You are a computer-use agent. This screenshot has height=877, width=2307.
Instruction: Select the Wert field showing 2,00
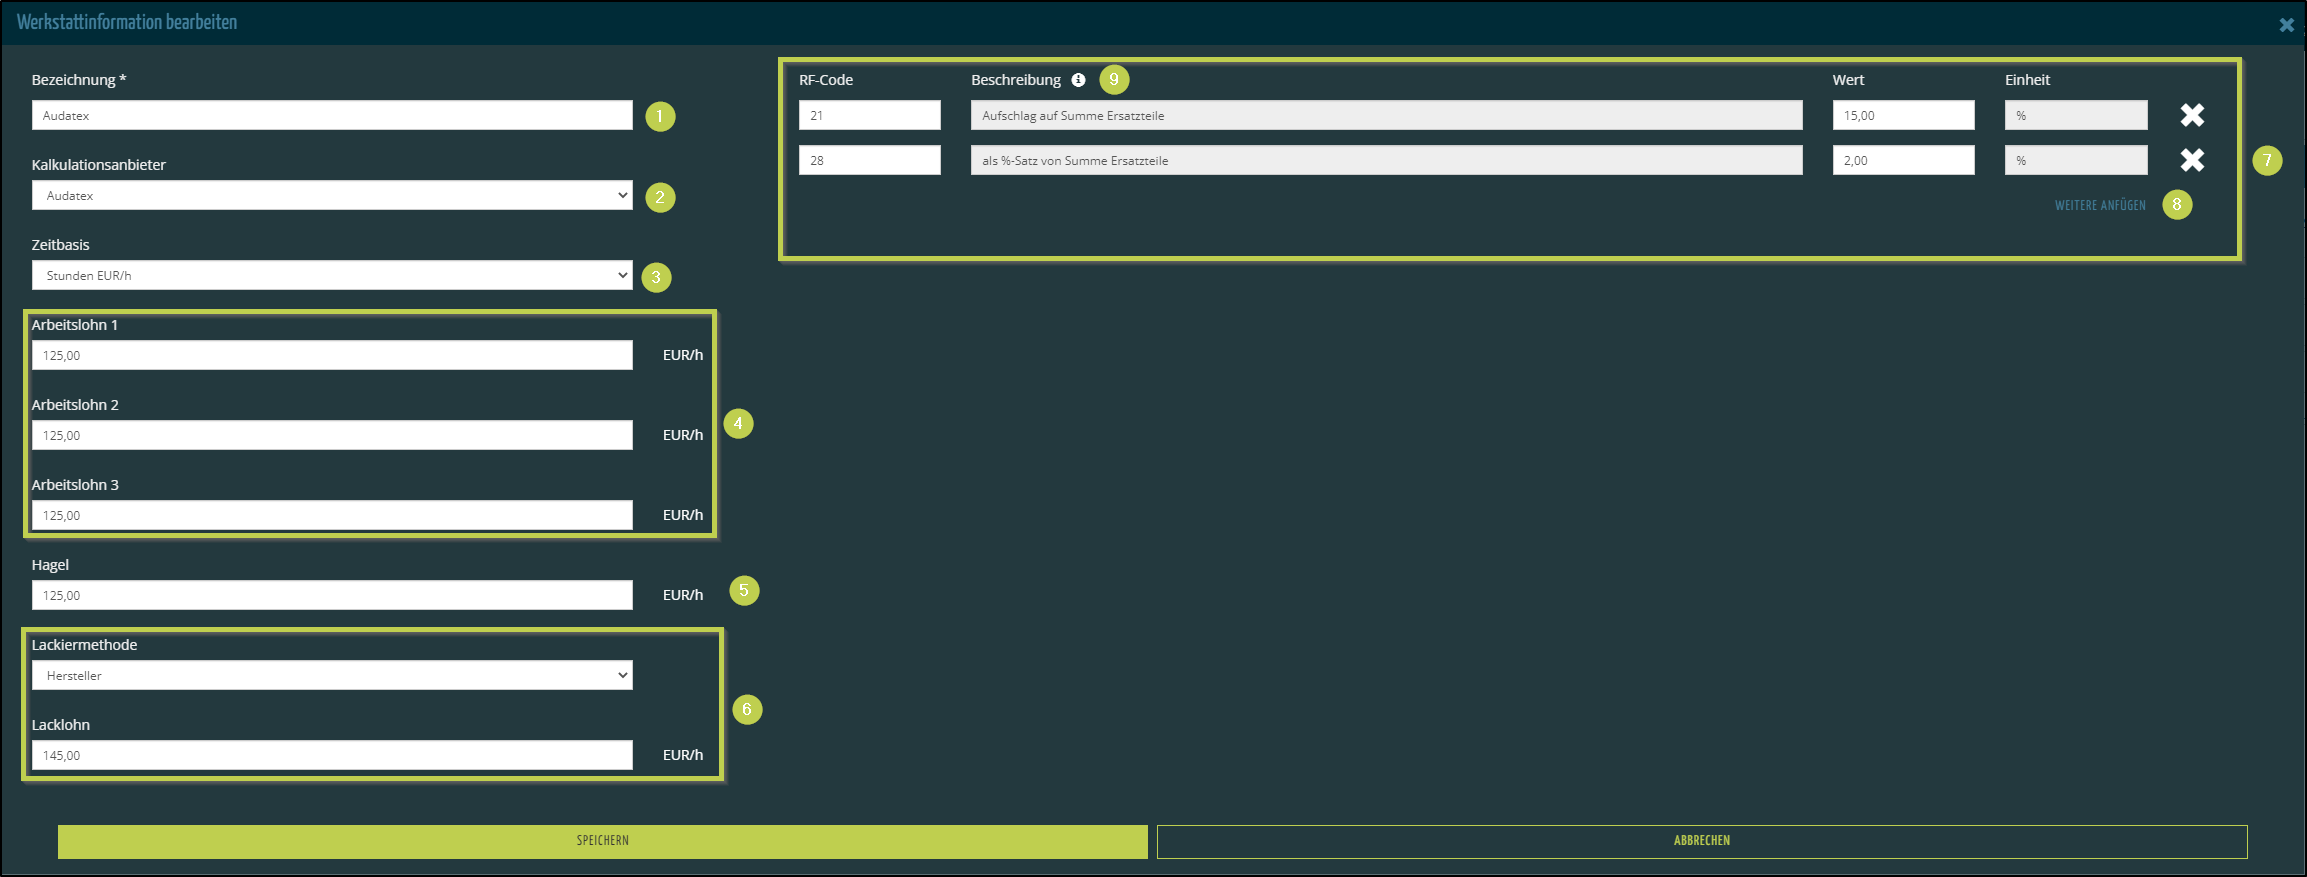tap(1903, 160)
